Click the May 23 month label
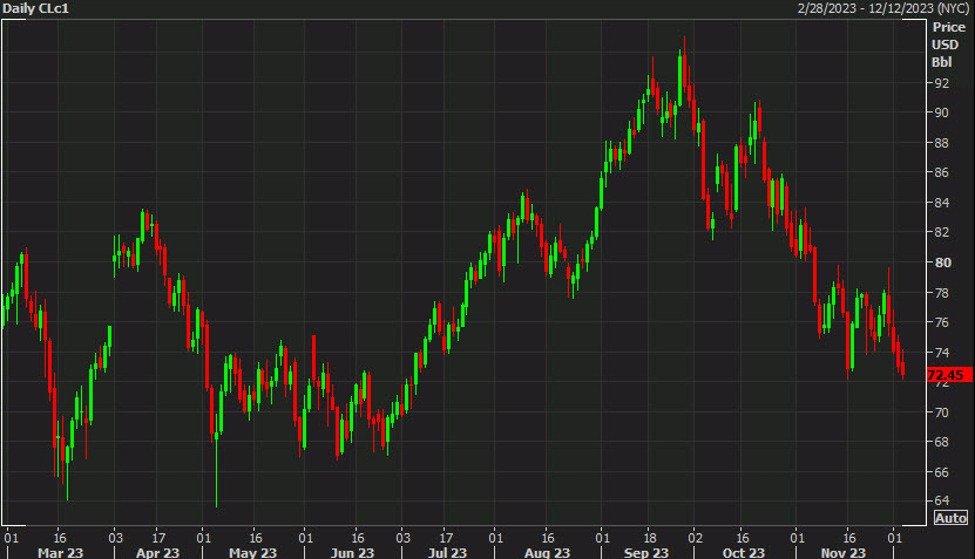975x559 pixels. [x=251, y=552]
